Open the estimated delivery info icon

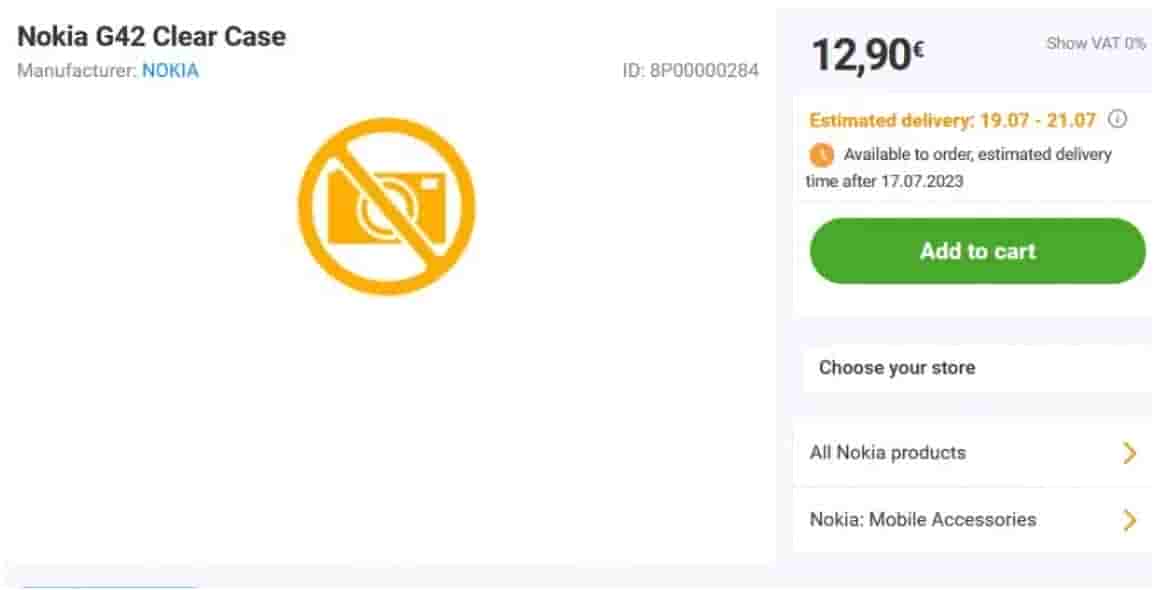(1117, 119)
